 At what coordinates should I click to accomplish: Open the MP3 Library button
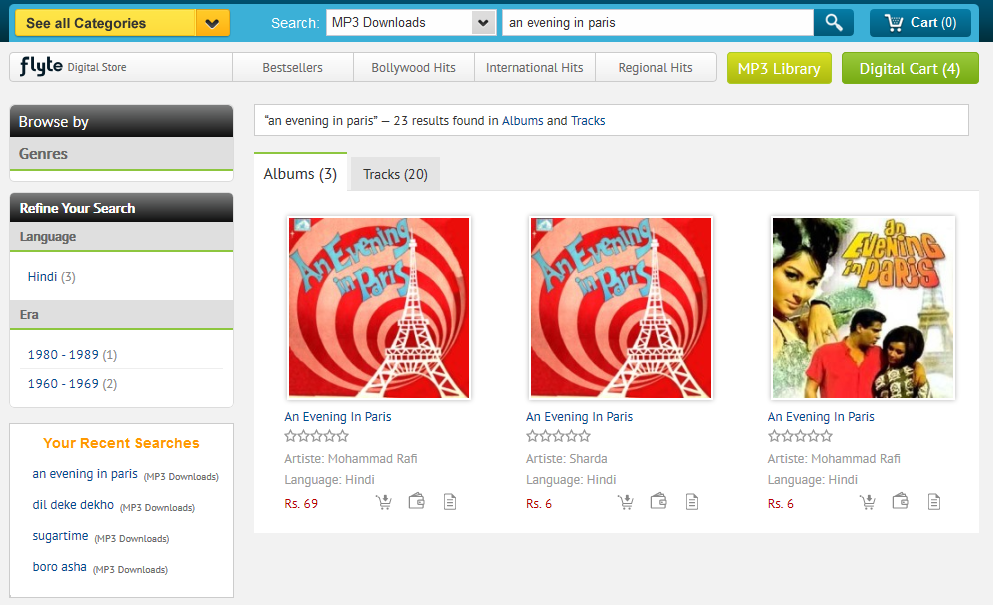pyautogui.click(x=779, y=68)
